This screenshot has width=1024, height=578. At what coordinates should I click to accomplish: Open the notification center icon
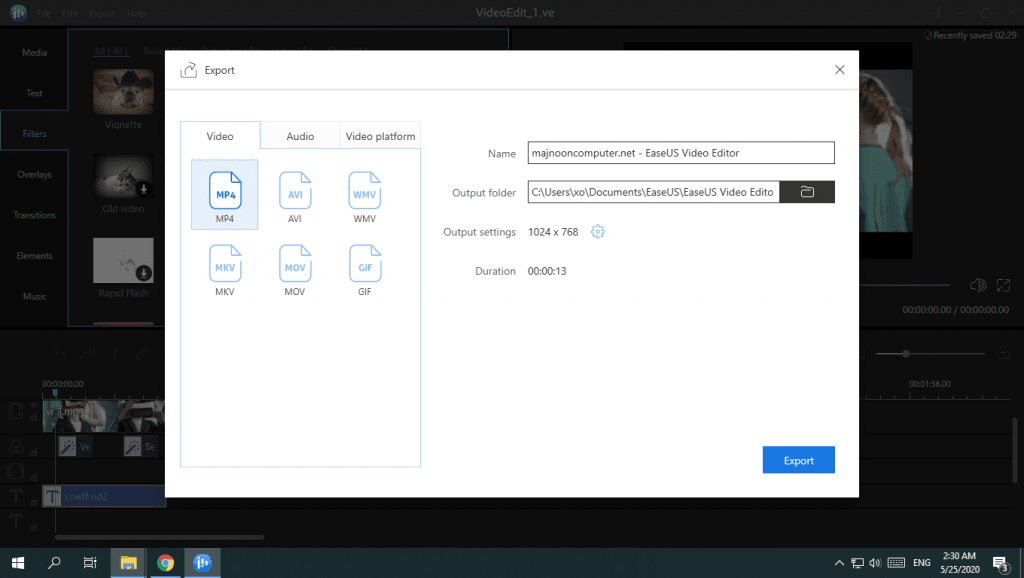pyautogui.click(x=1000, y=563)
